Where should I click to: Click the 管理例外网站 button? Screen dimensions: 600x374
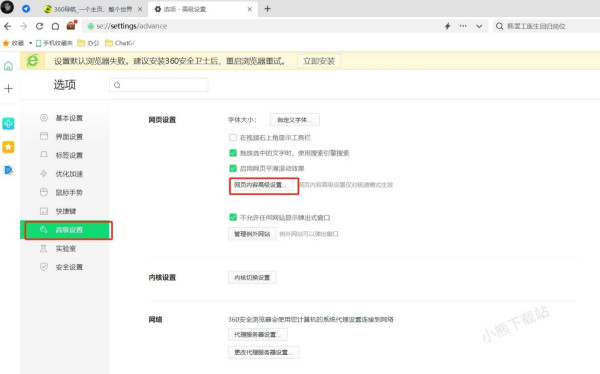[252, 234]
